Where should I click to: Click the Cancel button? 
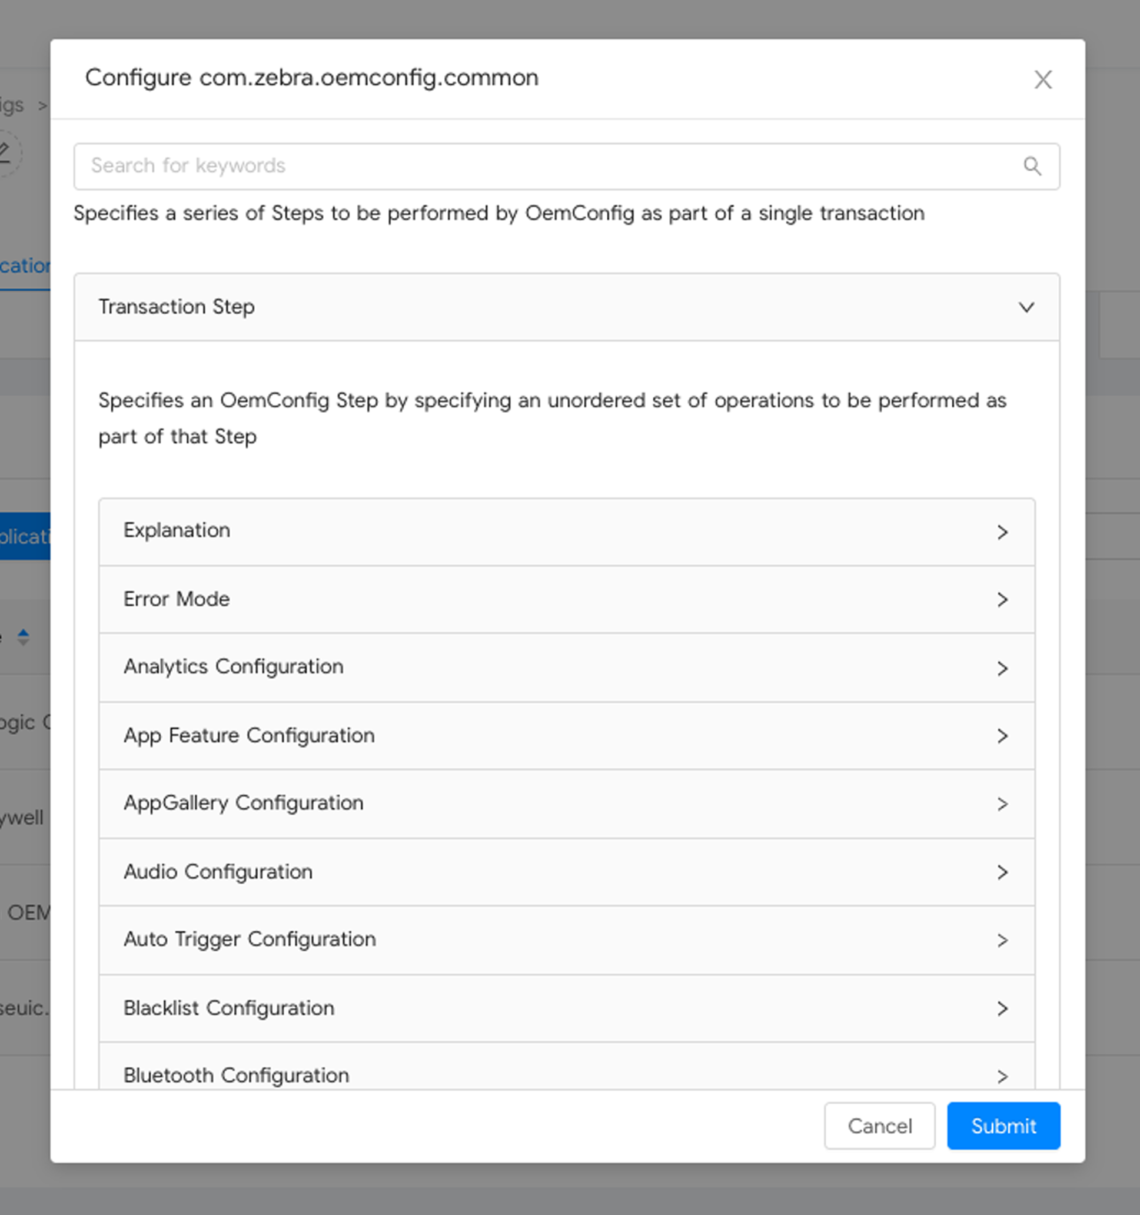pyautogui.click(x=879, y=1126)
